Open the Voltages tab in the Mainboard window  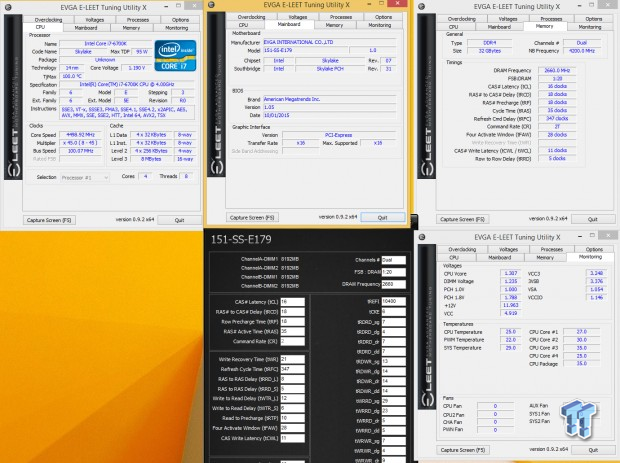click(x=298, y=17)
